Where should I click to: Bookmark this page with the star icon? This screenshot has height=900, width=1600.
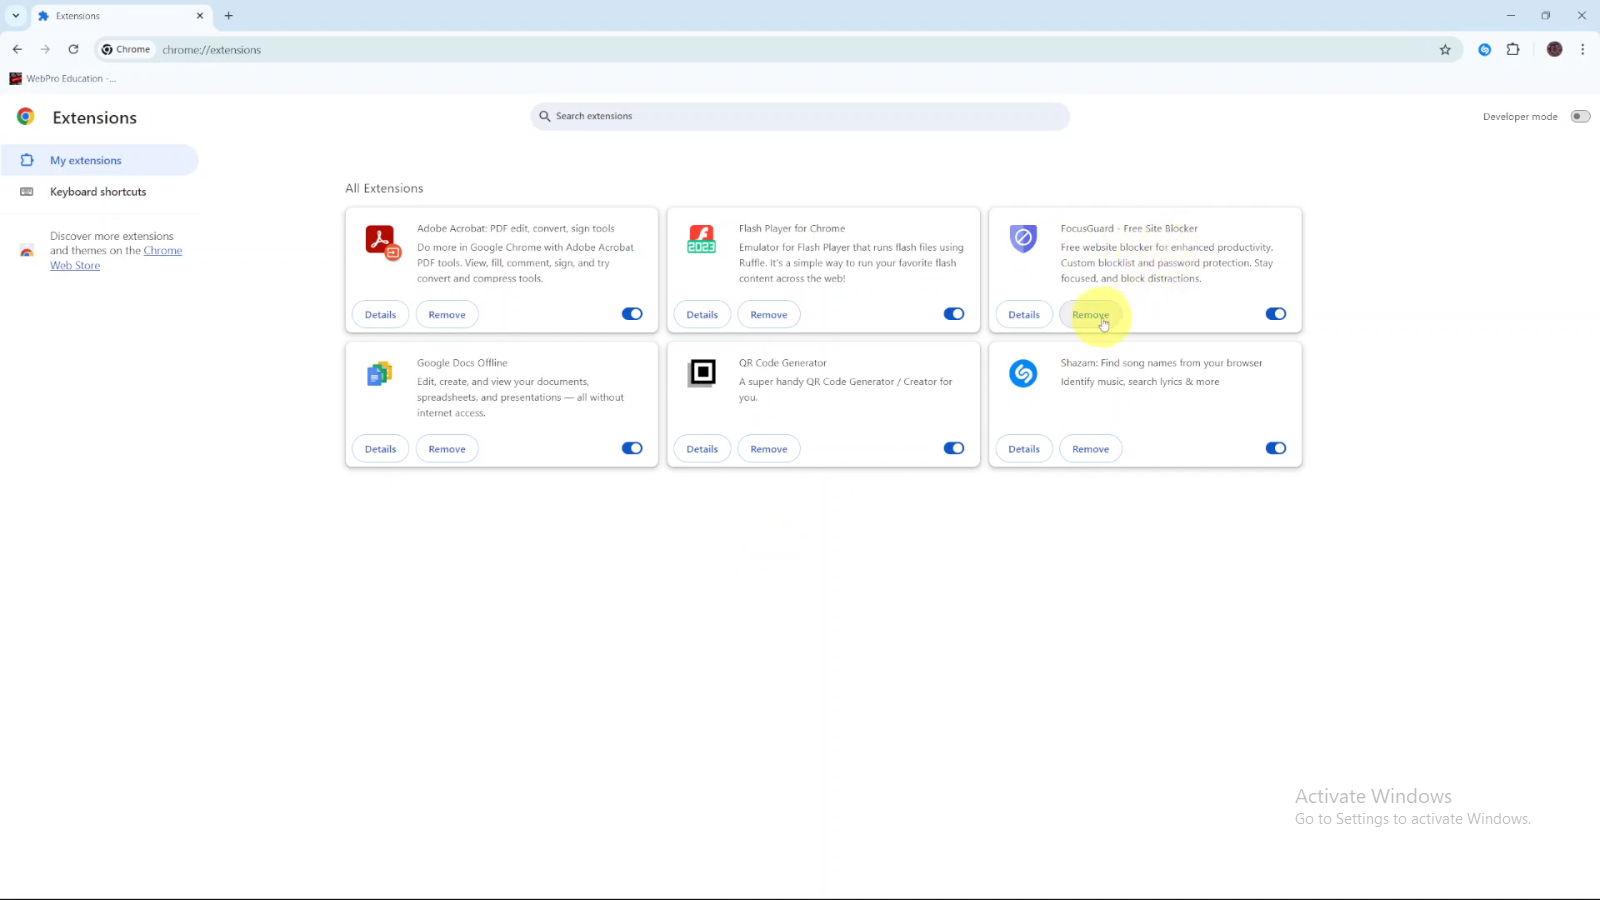[x=1445, y=49]
